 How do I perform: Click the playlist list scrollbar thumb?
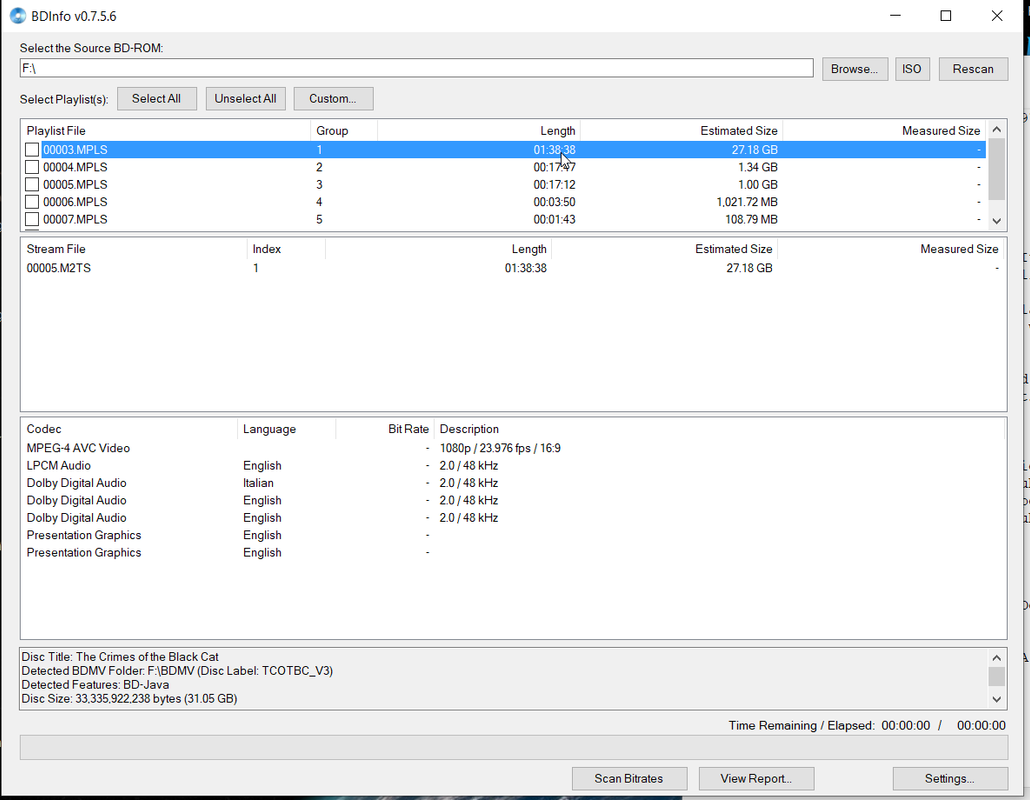(x=996, y=169)
